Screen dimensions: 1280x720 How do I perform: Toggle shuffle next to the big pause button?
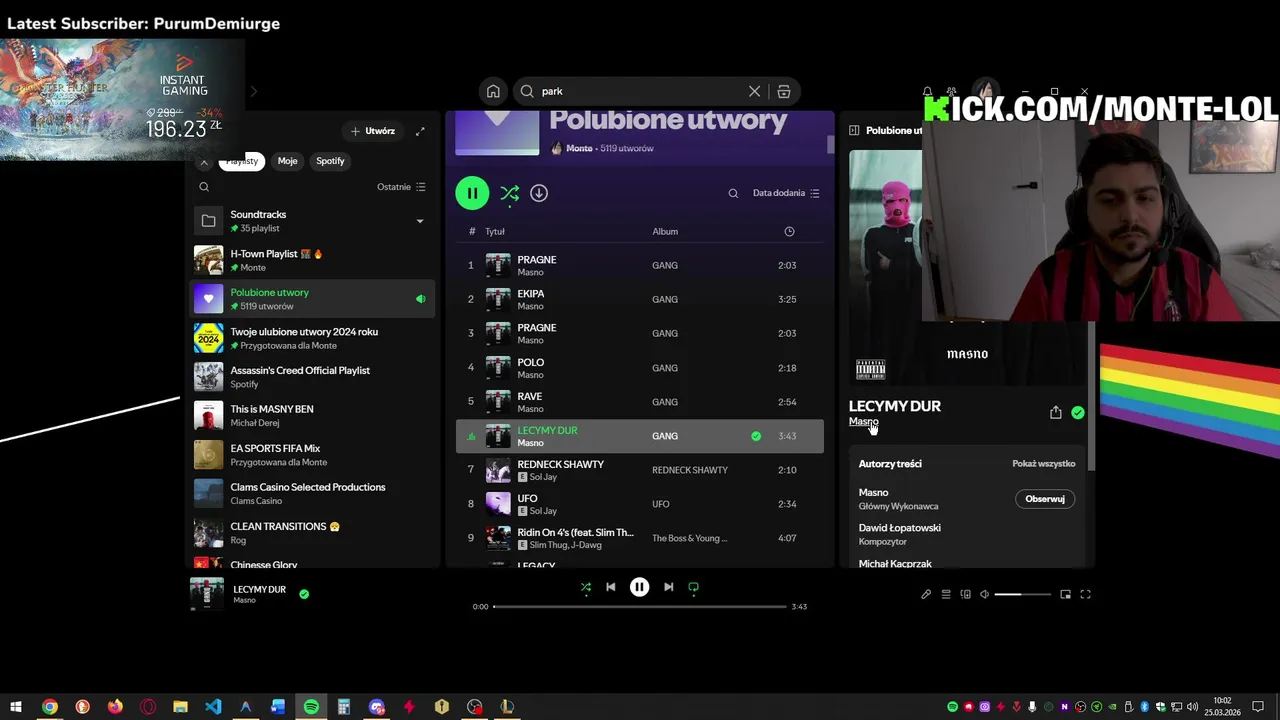click(509, 193)
